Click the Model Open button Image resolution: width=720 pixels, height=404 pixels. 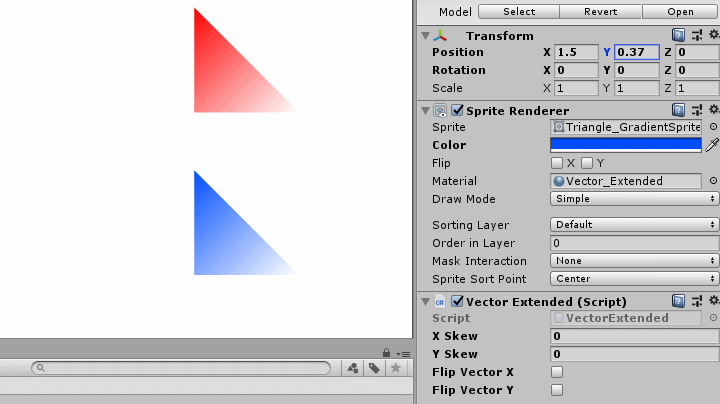click(x=681, y=11)
